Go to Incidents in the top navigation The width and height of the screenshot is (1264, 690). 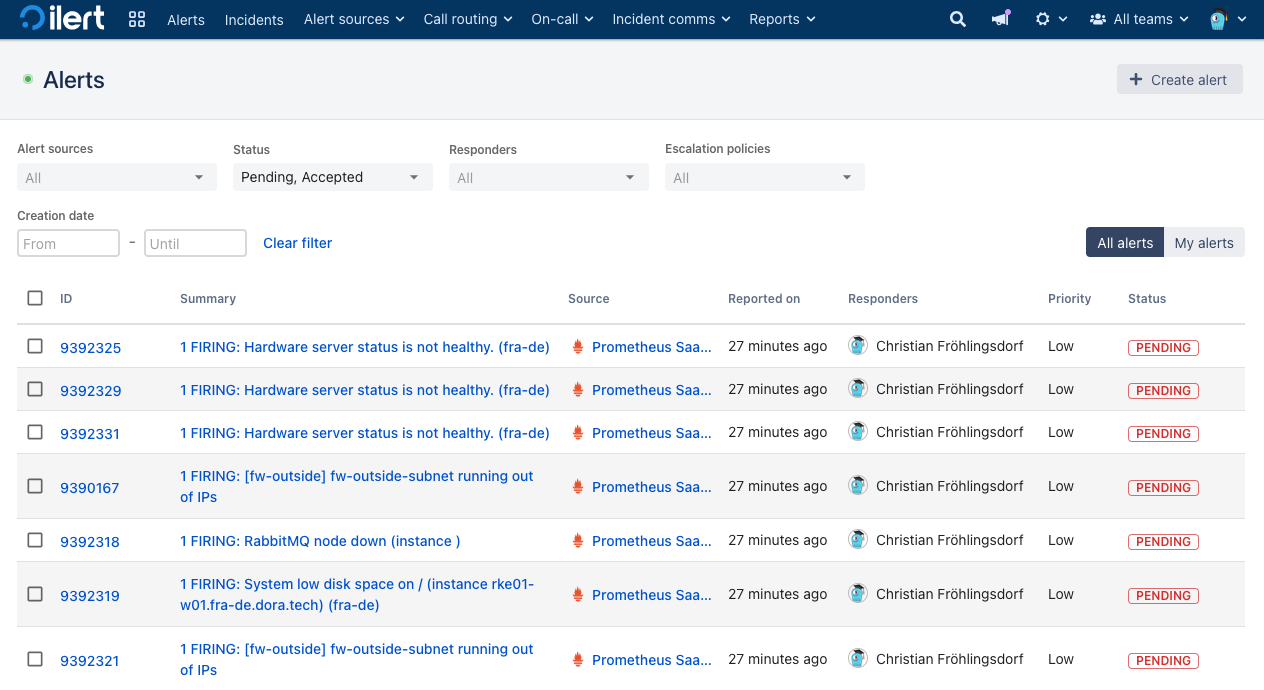coord(254,20)
